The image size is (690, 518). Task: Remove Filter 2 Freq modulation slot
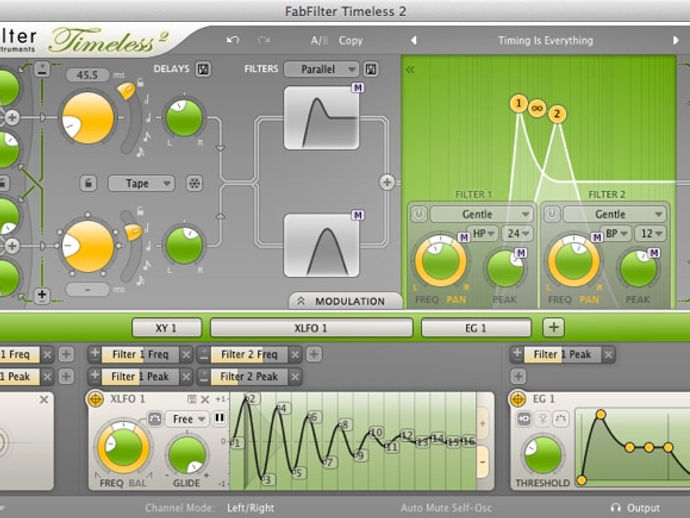pos(295,354)
